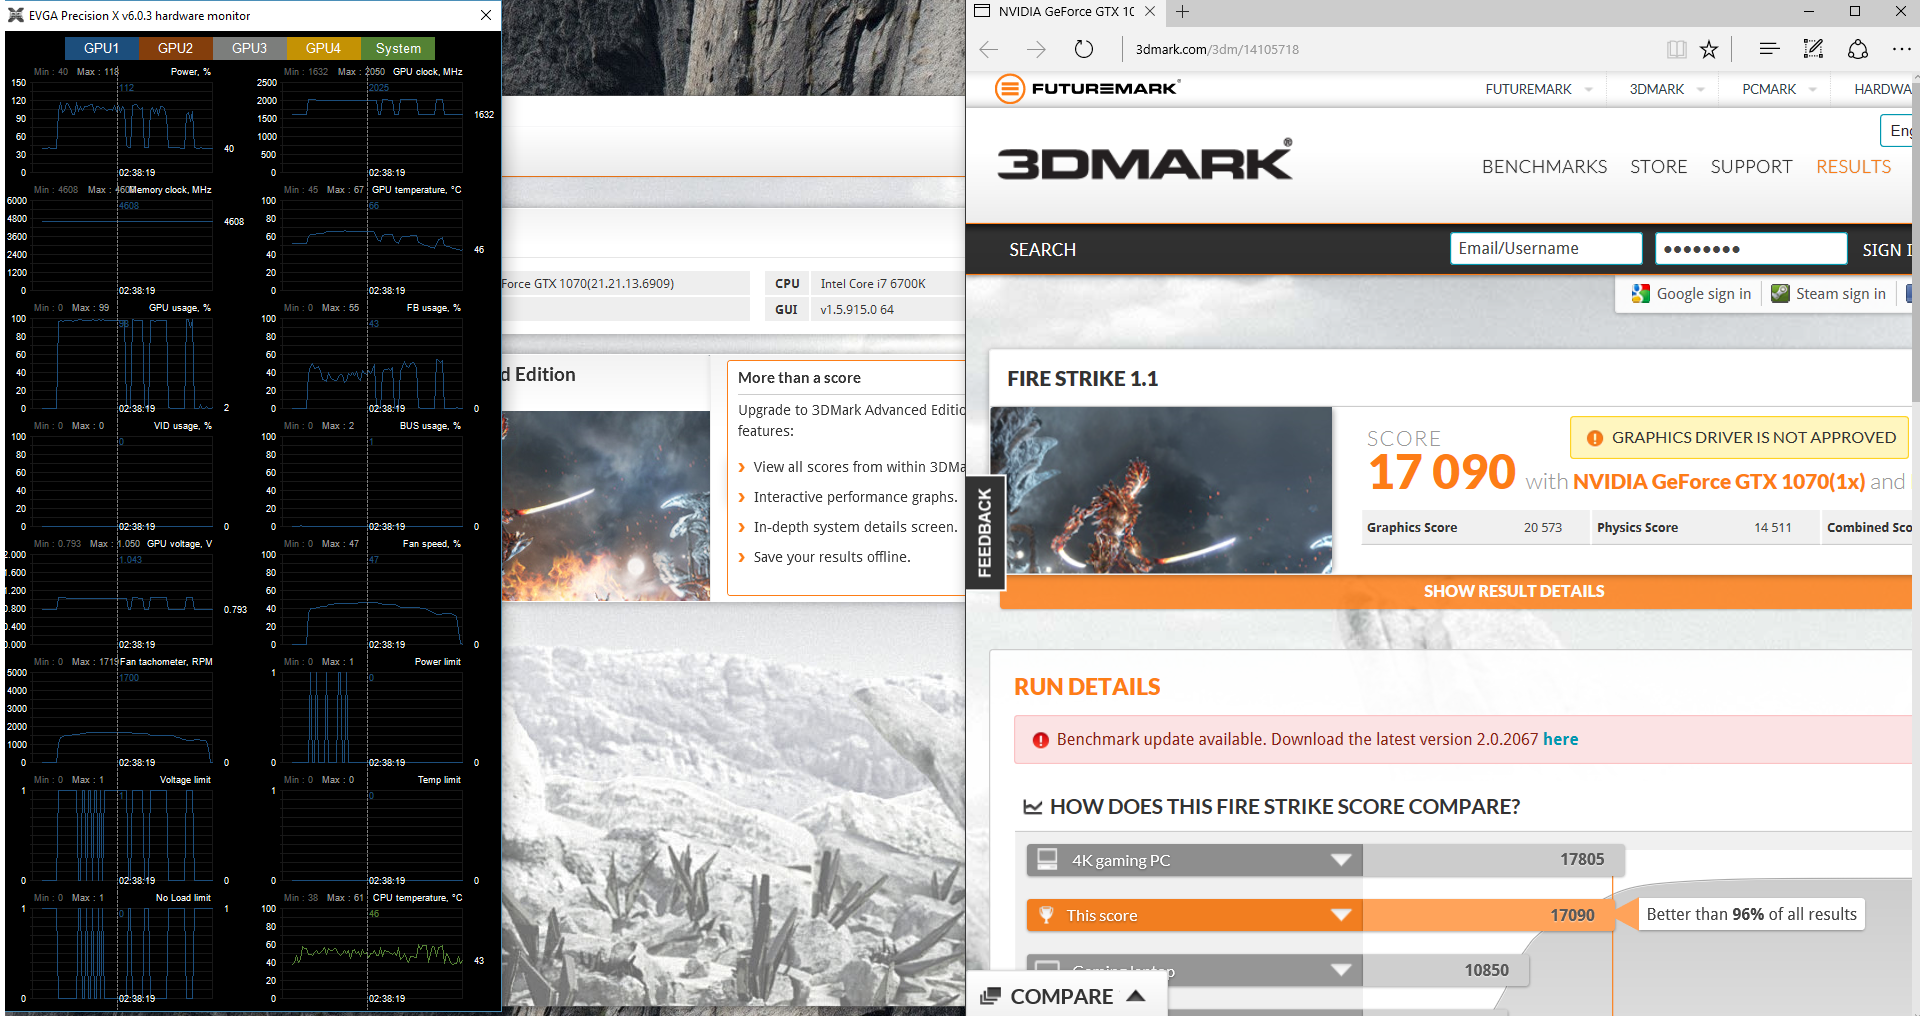Open STORE navigation item
Screen dimensions: 1920x1016
tap(1658, 167)
